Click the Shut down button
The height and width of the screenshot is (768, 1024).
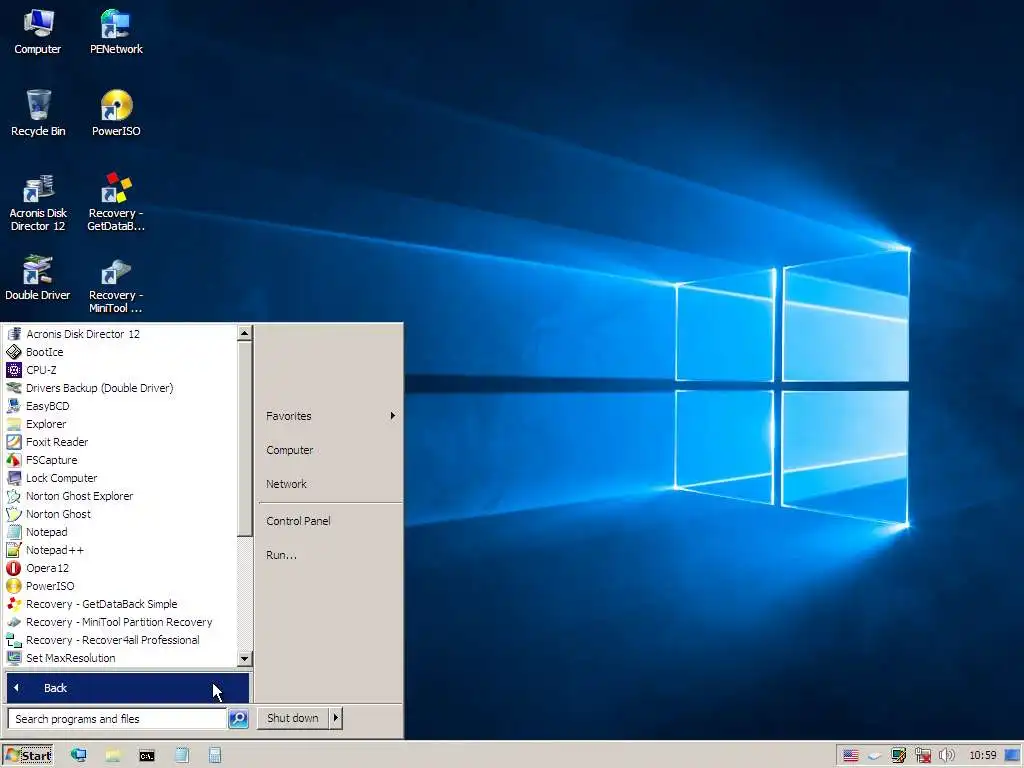pos(293,718)
